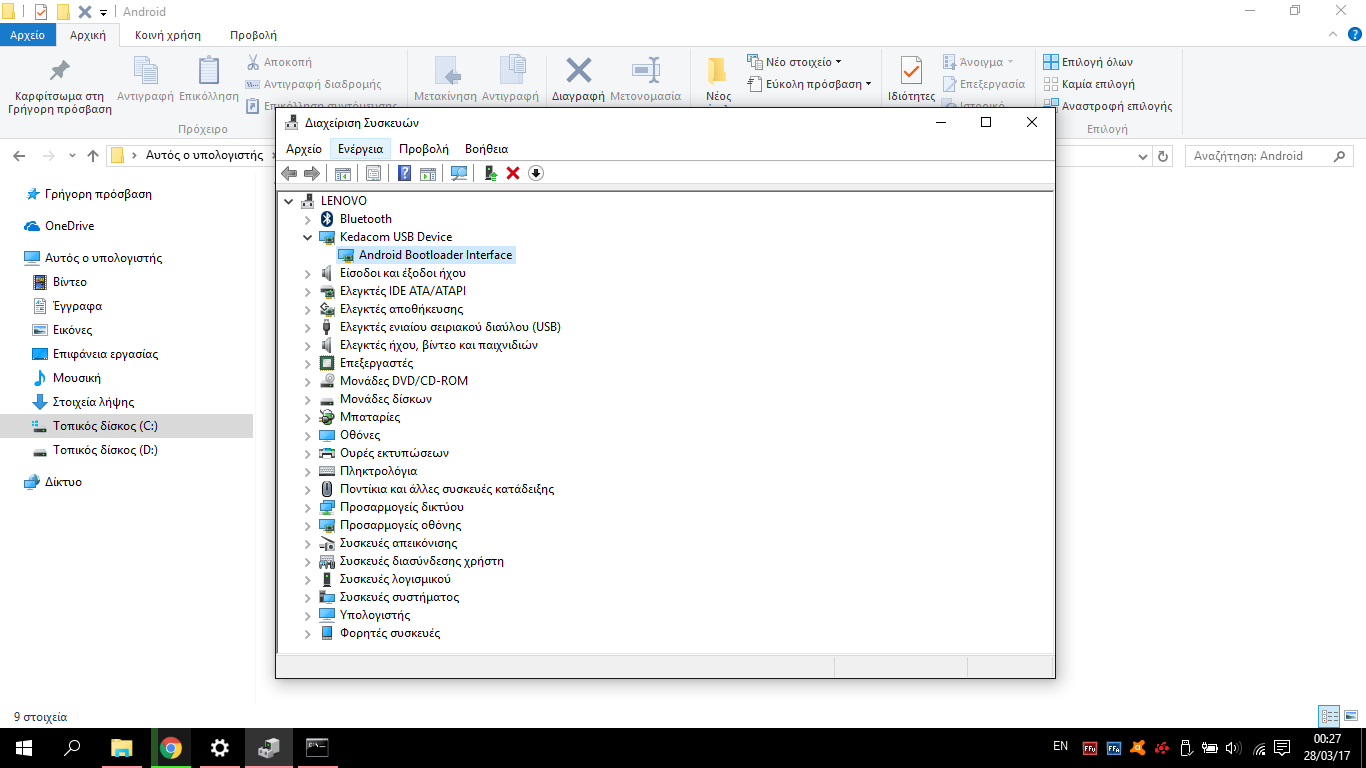Collapse the Kedacom USB Device node
Image resolution: width=1366 pixels, height=768 pixels.
pos(308,237)
